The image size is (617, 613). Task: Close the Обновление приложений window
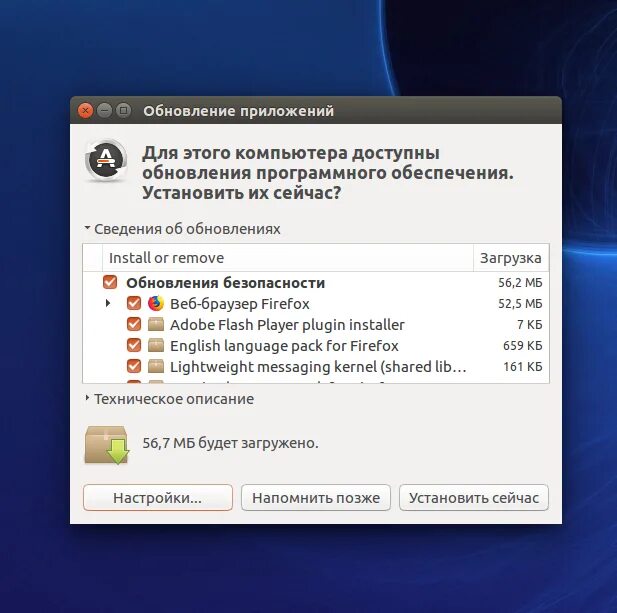[x=85, y=111]
